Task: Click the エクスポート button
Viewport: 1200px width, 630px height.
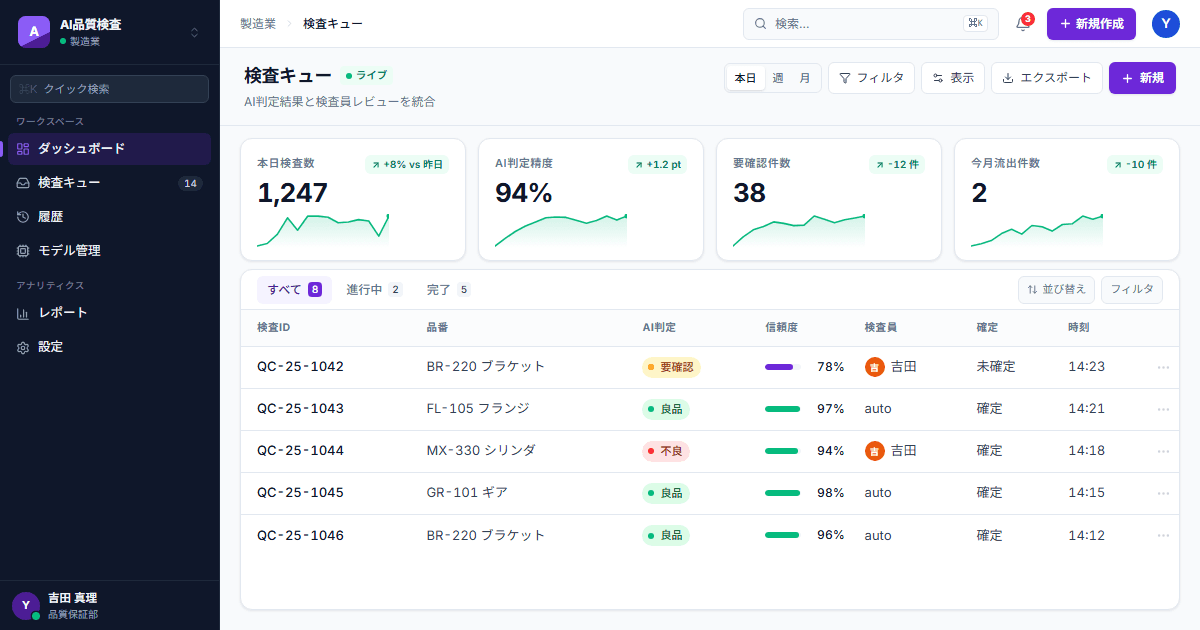Action: (1047, 78)
